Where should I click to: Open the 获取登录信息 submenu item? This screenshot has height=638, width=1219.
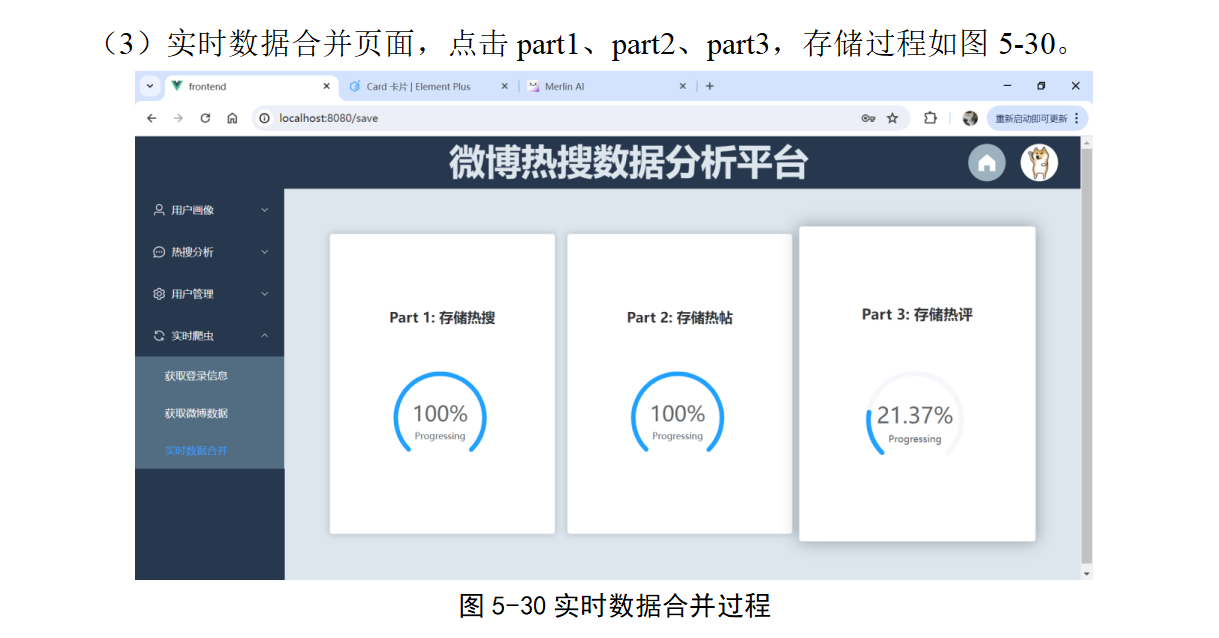pos(210,376)
